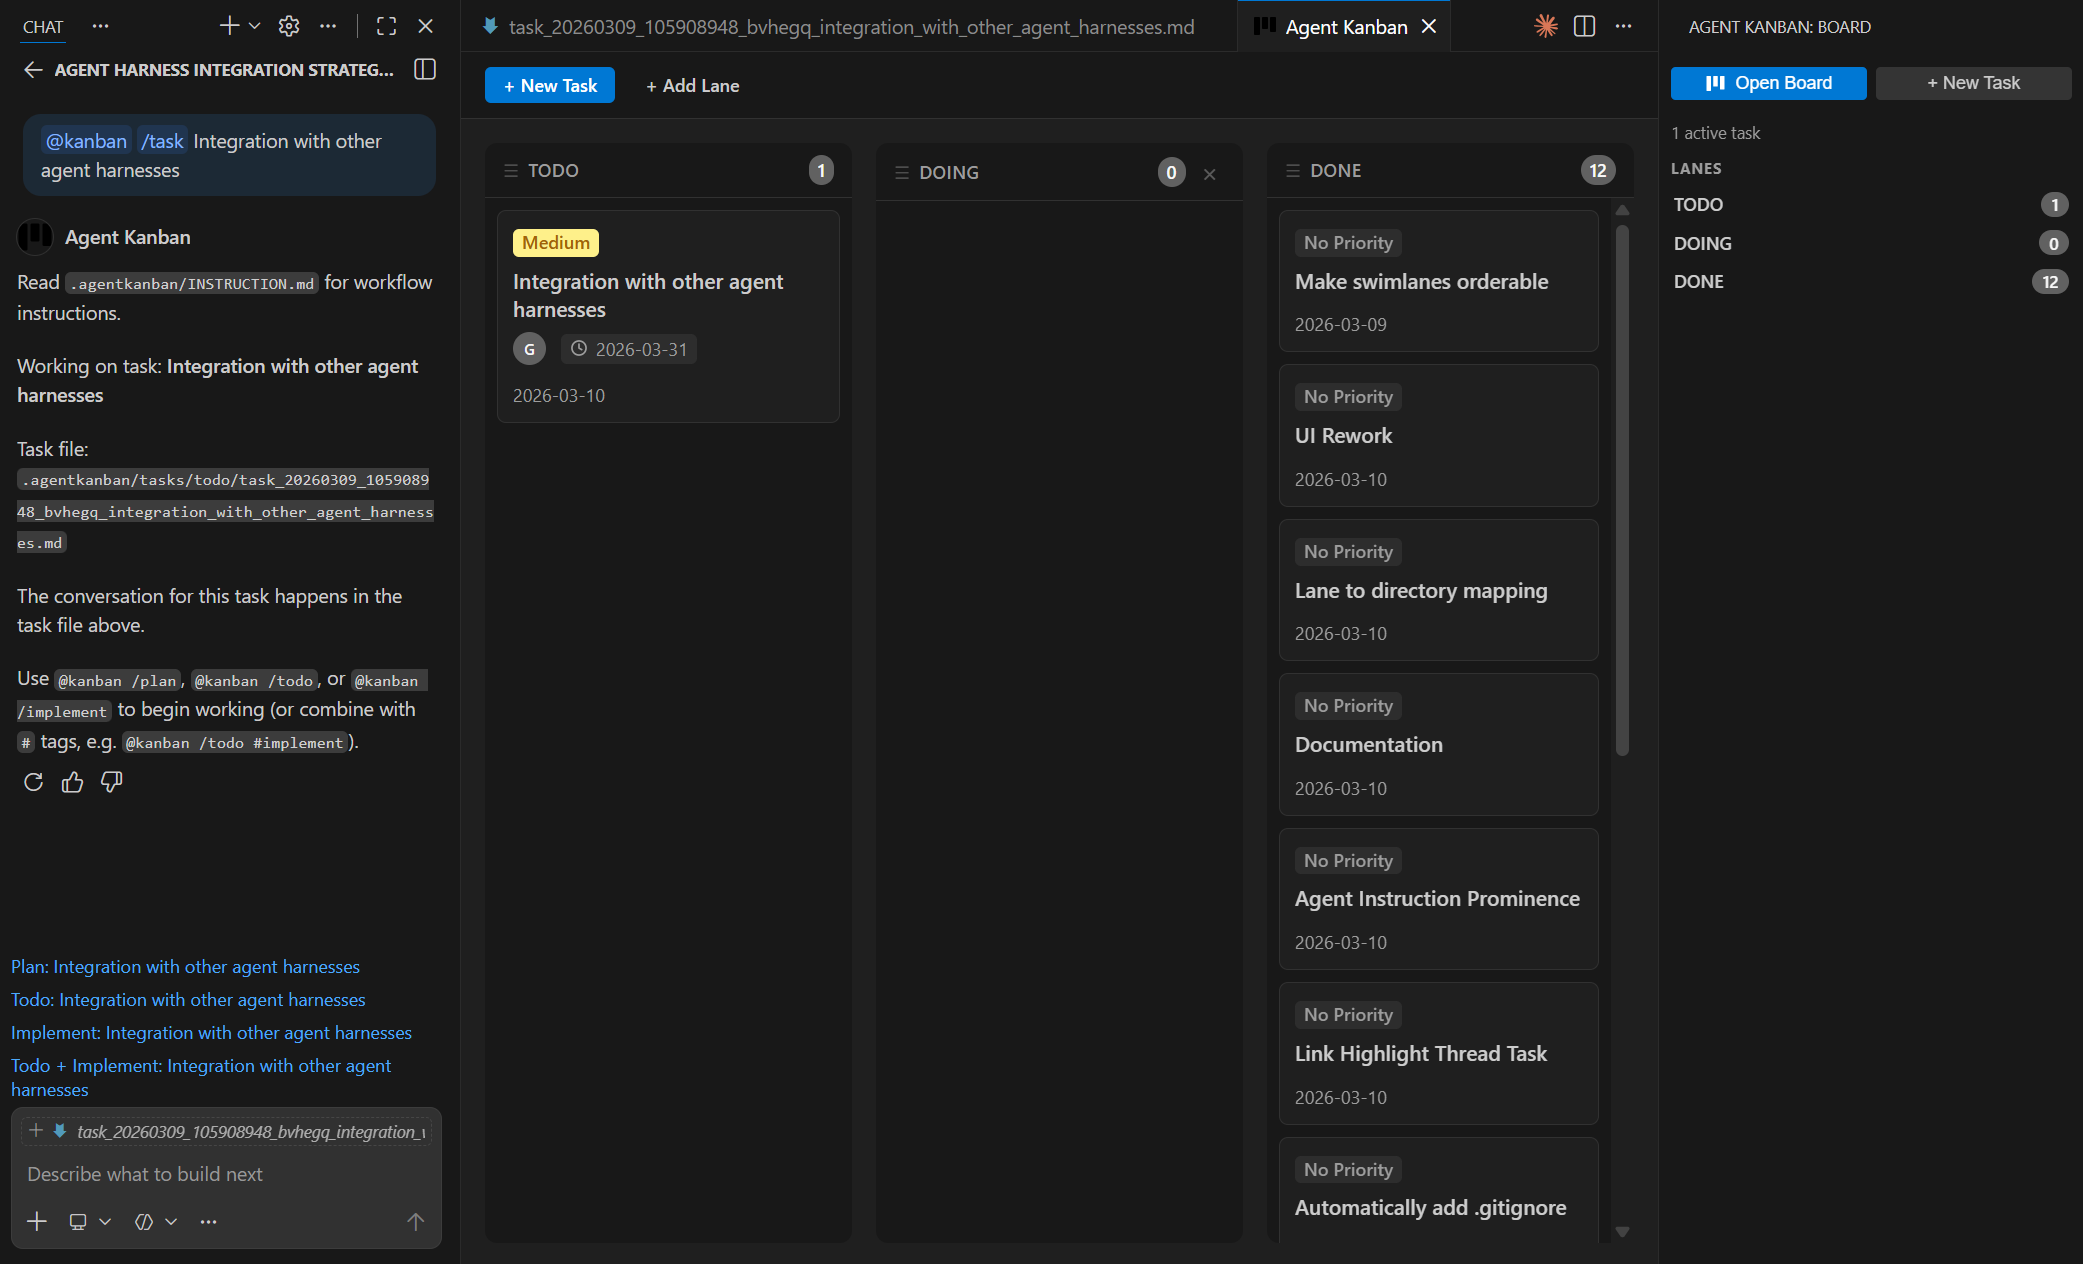Viewport: 2083px width, 1264px height.
Task: Open chat header more actions ellipsis
Action: [328, 26]
